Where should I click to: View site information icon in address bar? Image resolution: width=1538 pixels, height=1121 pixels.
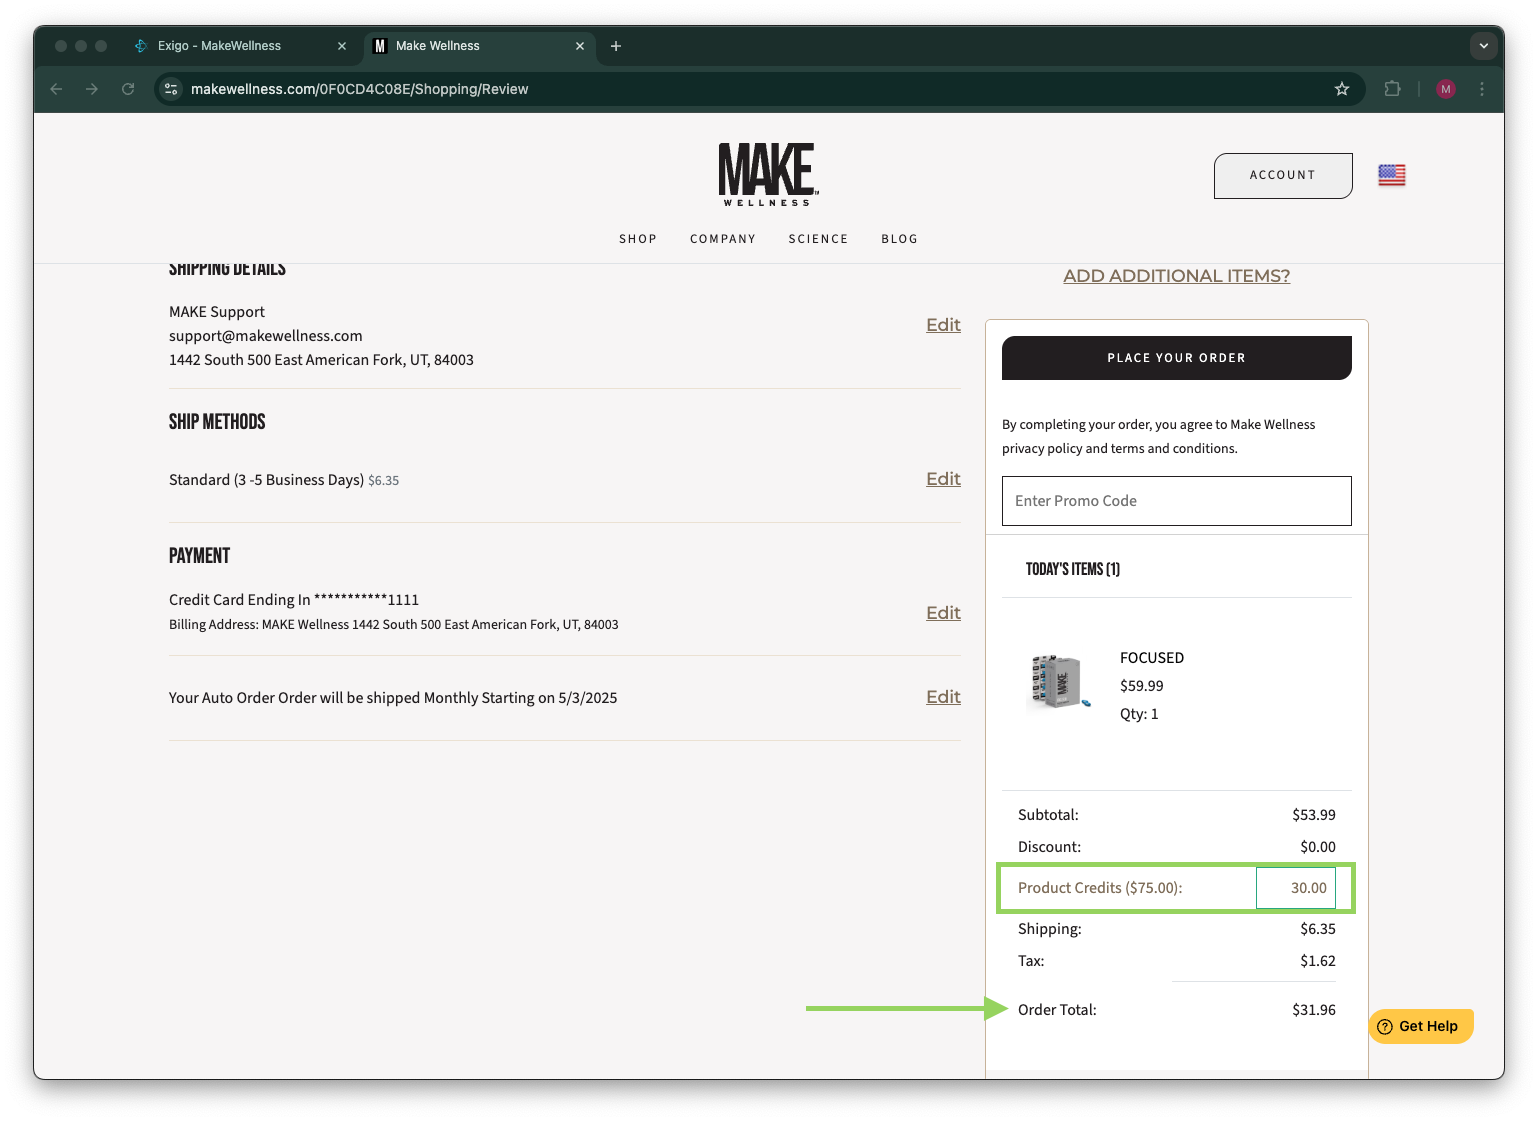171,89
